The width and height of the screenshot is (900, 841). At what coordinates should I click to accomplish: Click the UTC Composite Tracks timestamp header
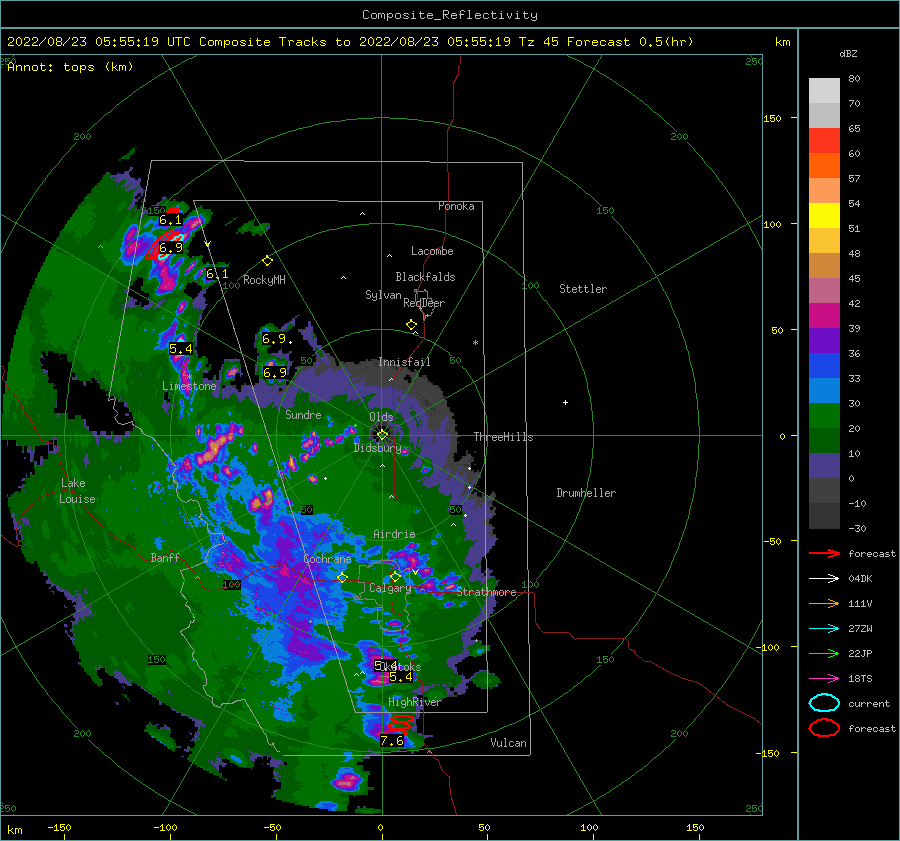click(350, 42)
